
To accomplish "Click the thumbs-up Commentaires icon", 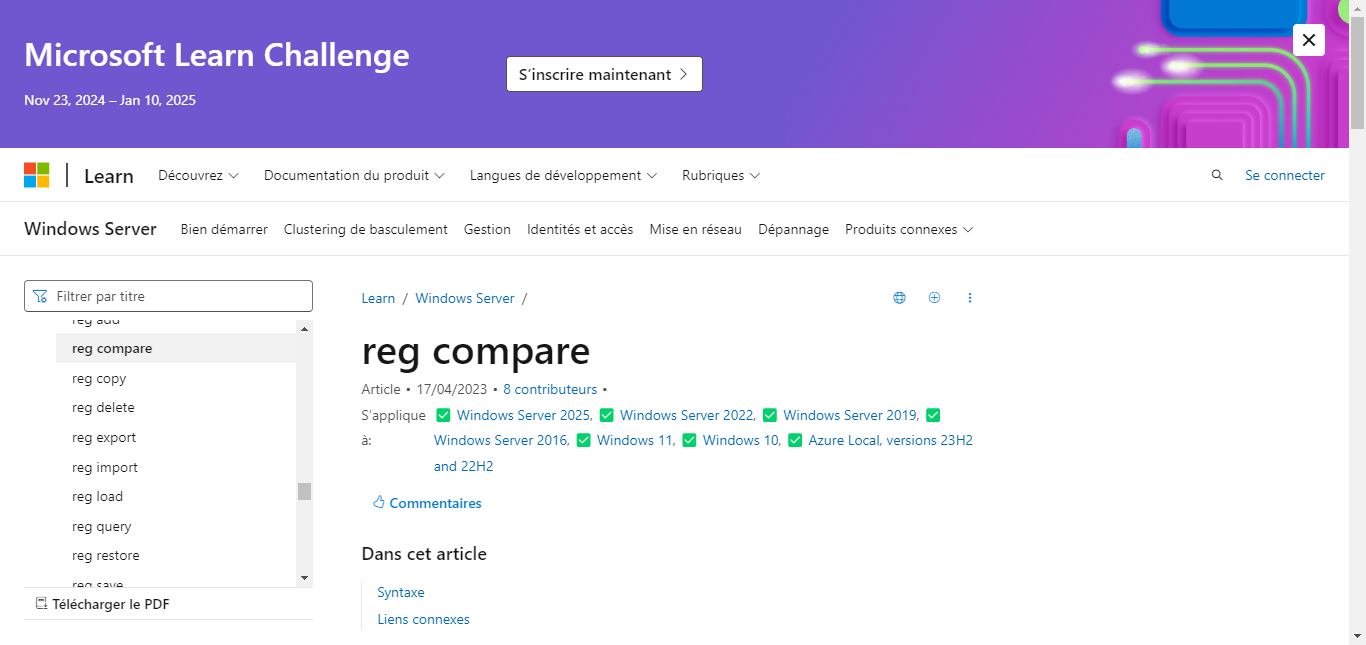I will (379, 503).
